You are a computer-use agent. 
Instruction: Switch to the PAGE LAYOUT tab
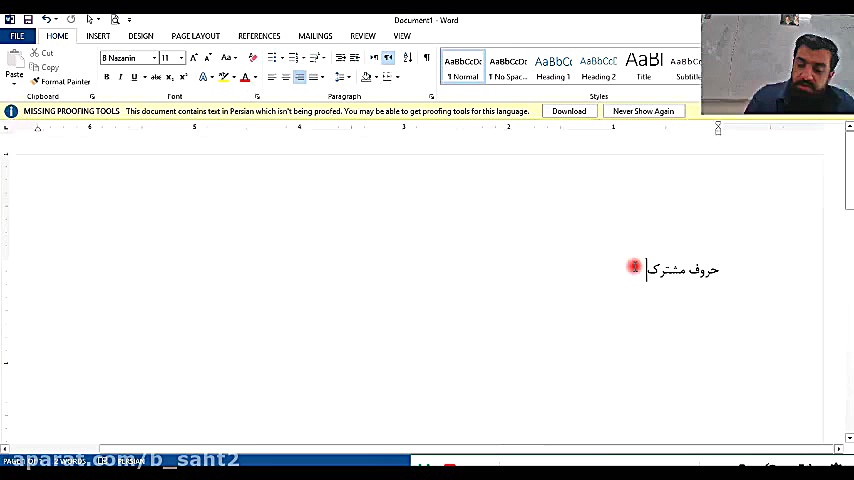[x=196, y=36]
